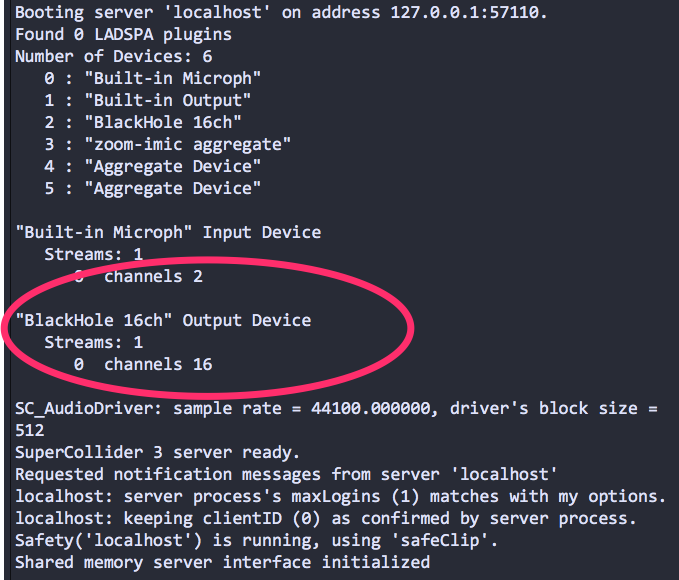Click device 5 'Aggregate Device' line

click(x=152, y=188)
